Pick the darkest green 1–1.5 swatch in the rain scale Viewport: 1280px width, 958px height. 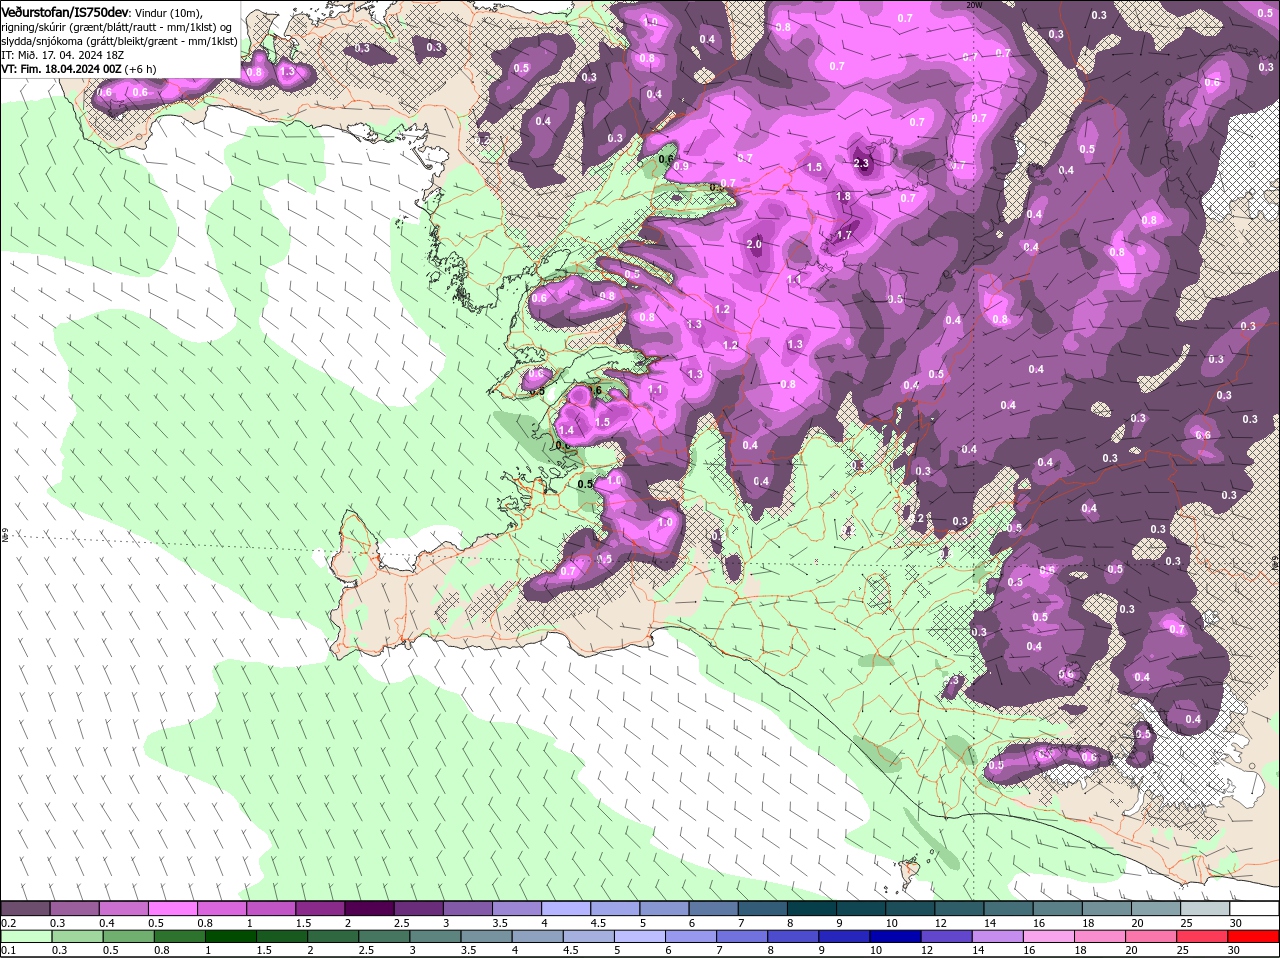point(231,936)
